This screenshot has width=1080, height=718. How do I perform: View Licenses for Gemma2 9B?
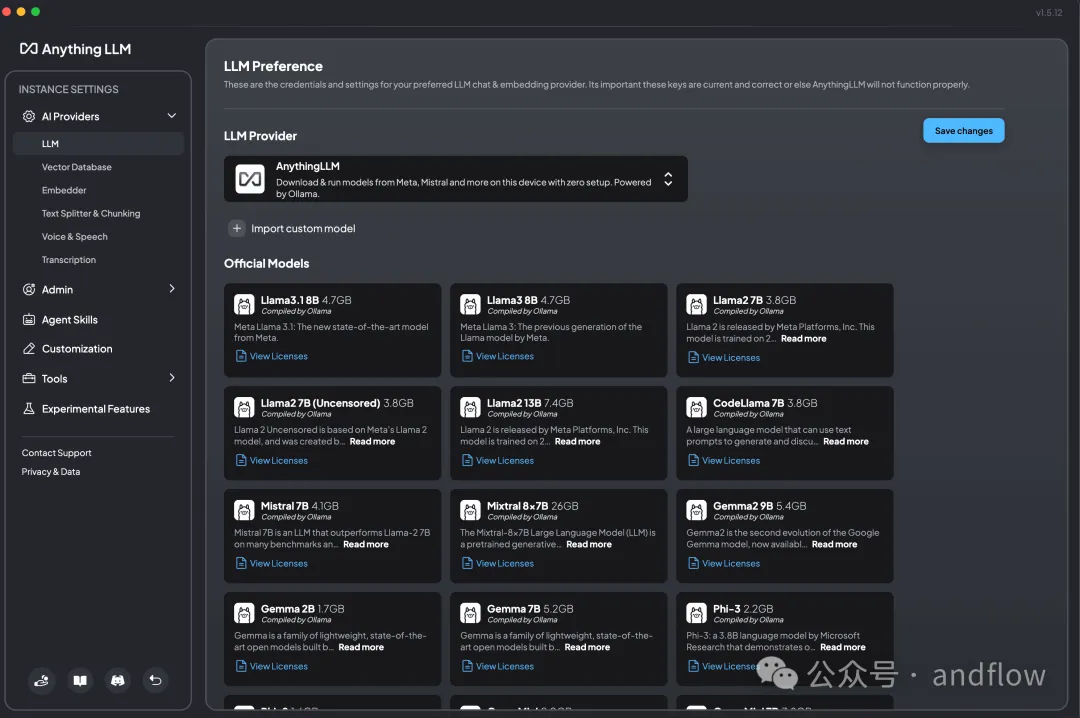tap(724, 563)
